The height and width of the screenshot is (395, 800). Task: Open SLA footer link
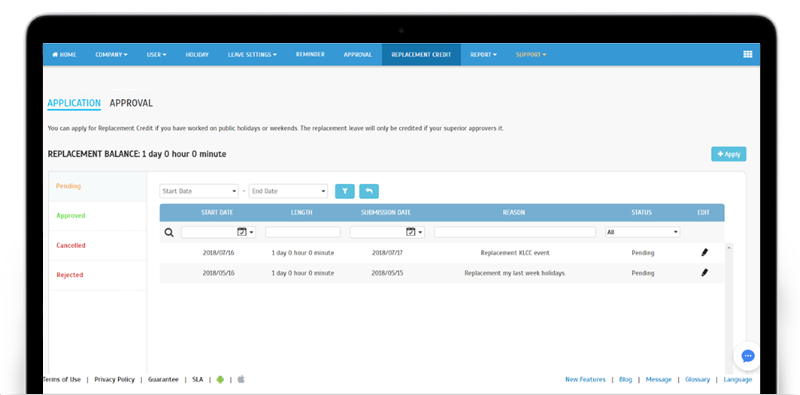(x=197, y=380)
